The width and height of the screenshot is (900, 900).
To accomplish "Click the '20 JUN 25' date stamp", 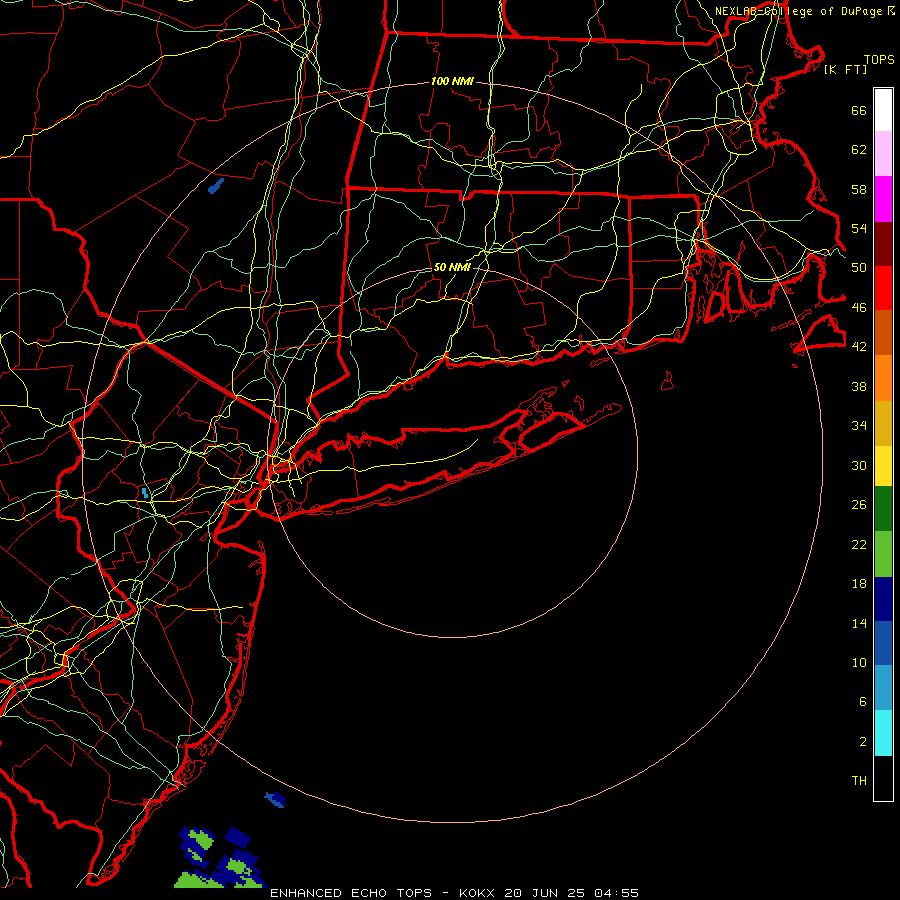I will 545,893.
